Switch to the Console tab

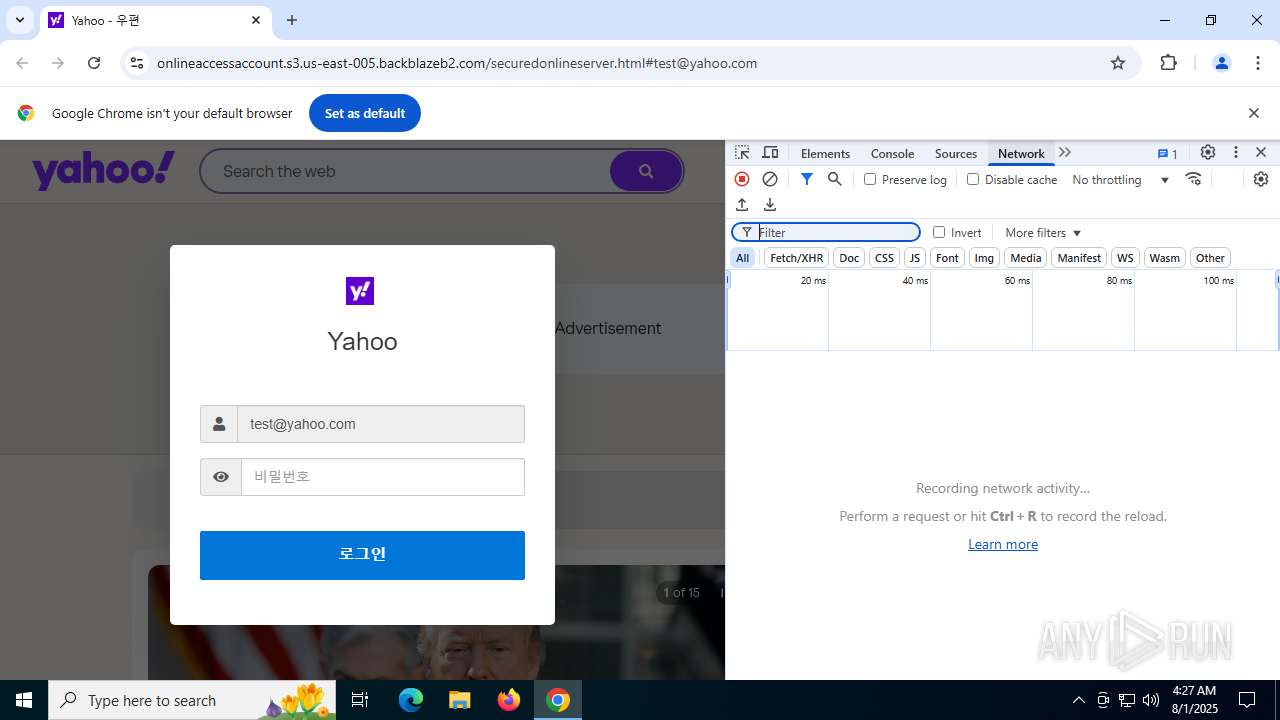click(892, 153)
